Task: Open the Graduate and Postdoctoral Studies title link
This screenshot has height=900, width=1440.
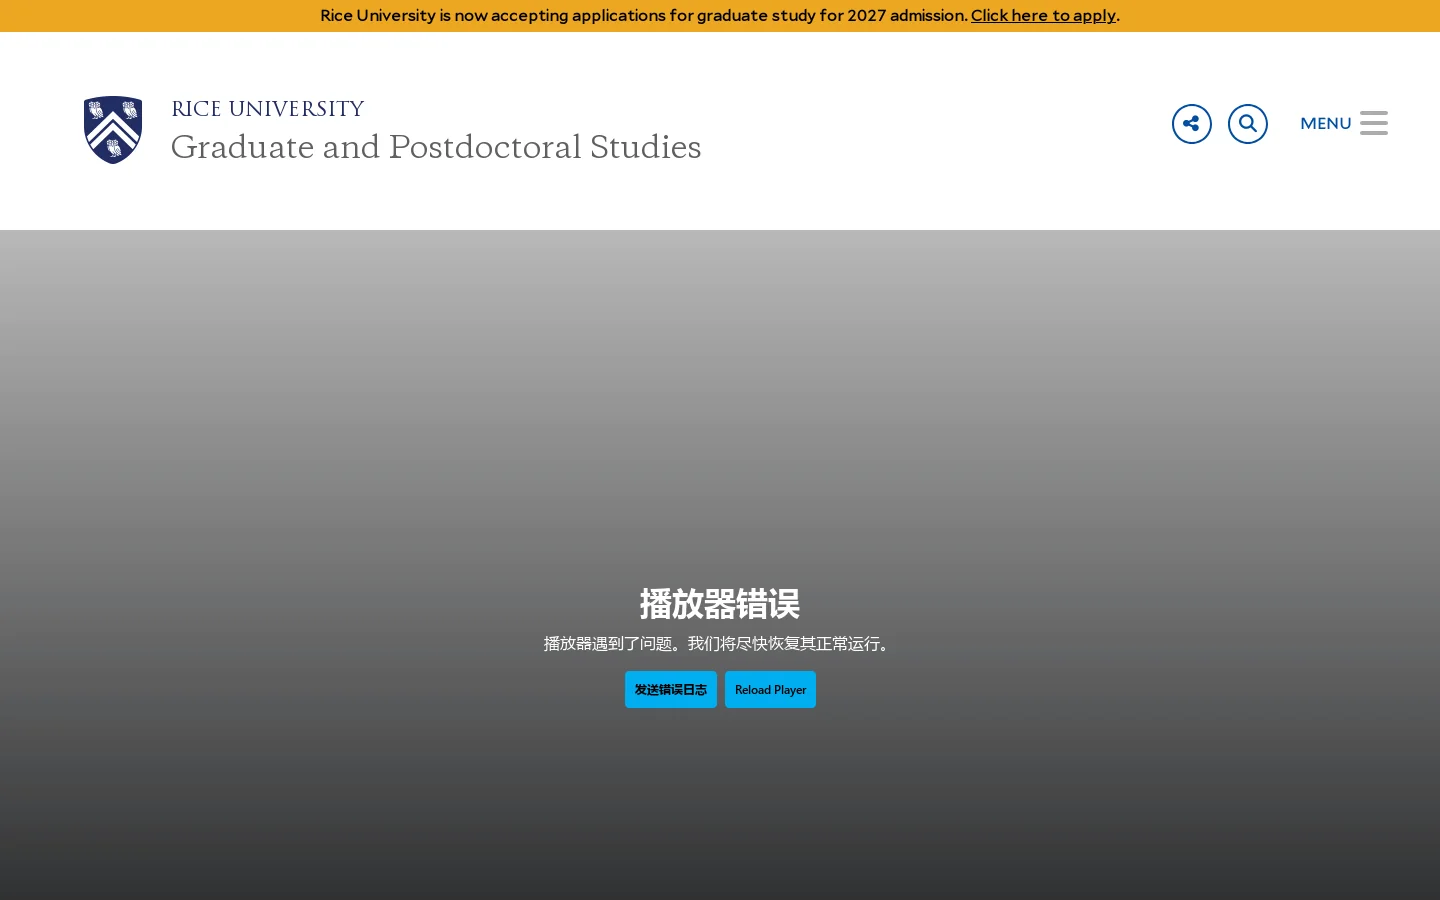Action: tap(436, 147)
